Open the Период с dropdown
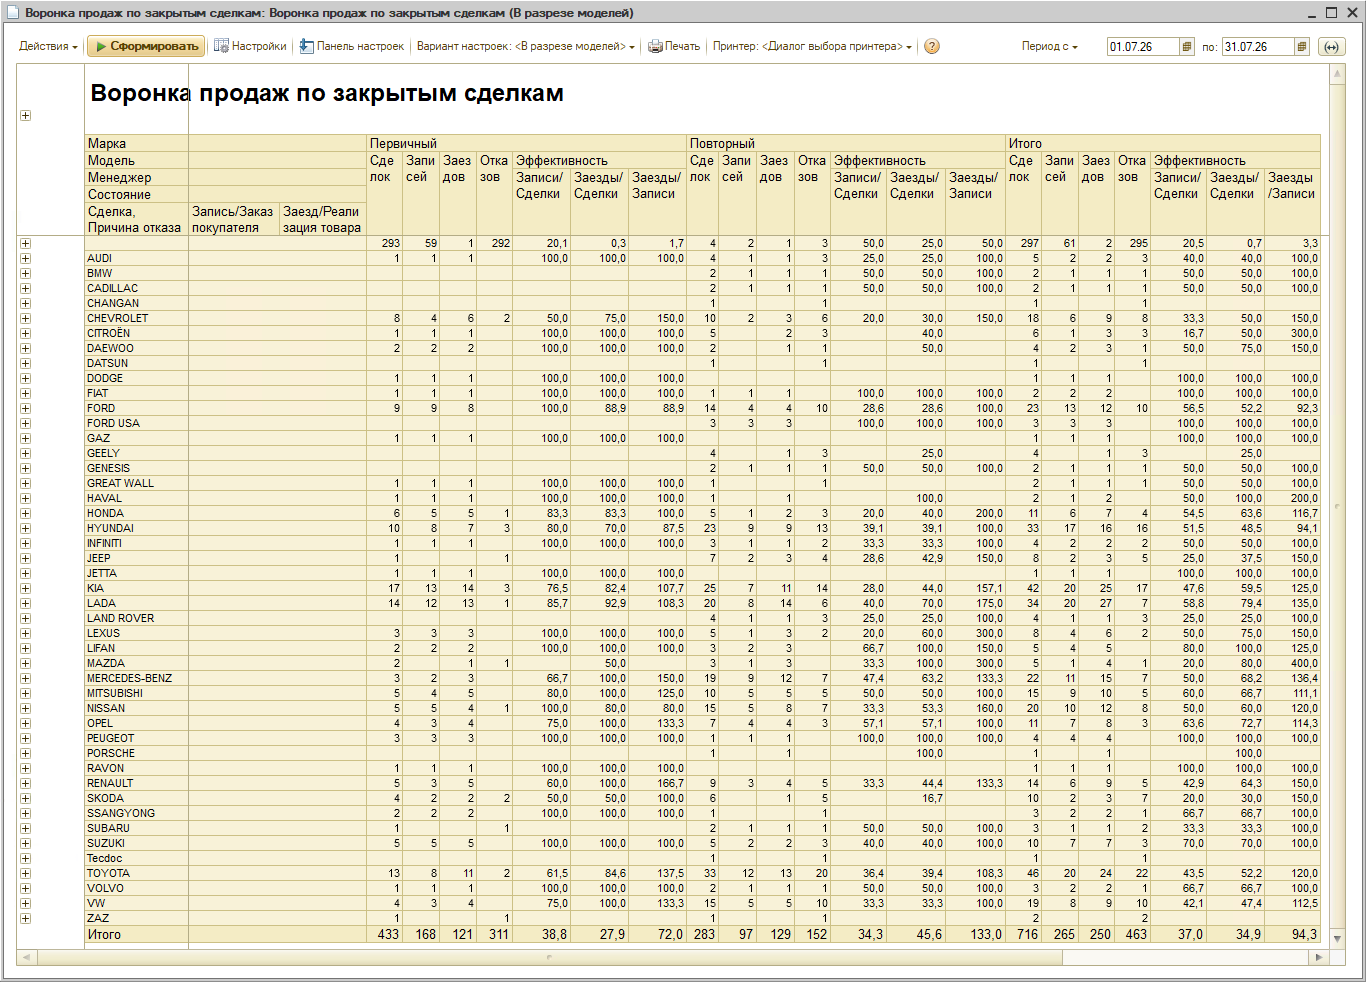Viewport: 1366px width, 982px height. 1050,46
